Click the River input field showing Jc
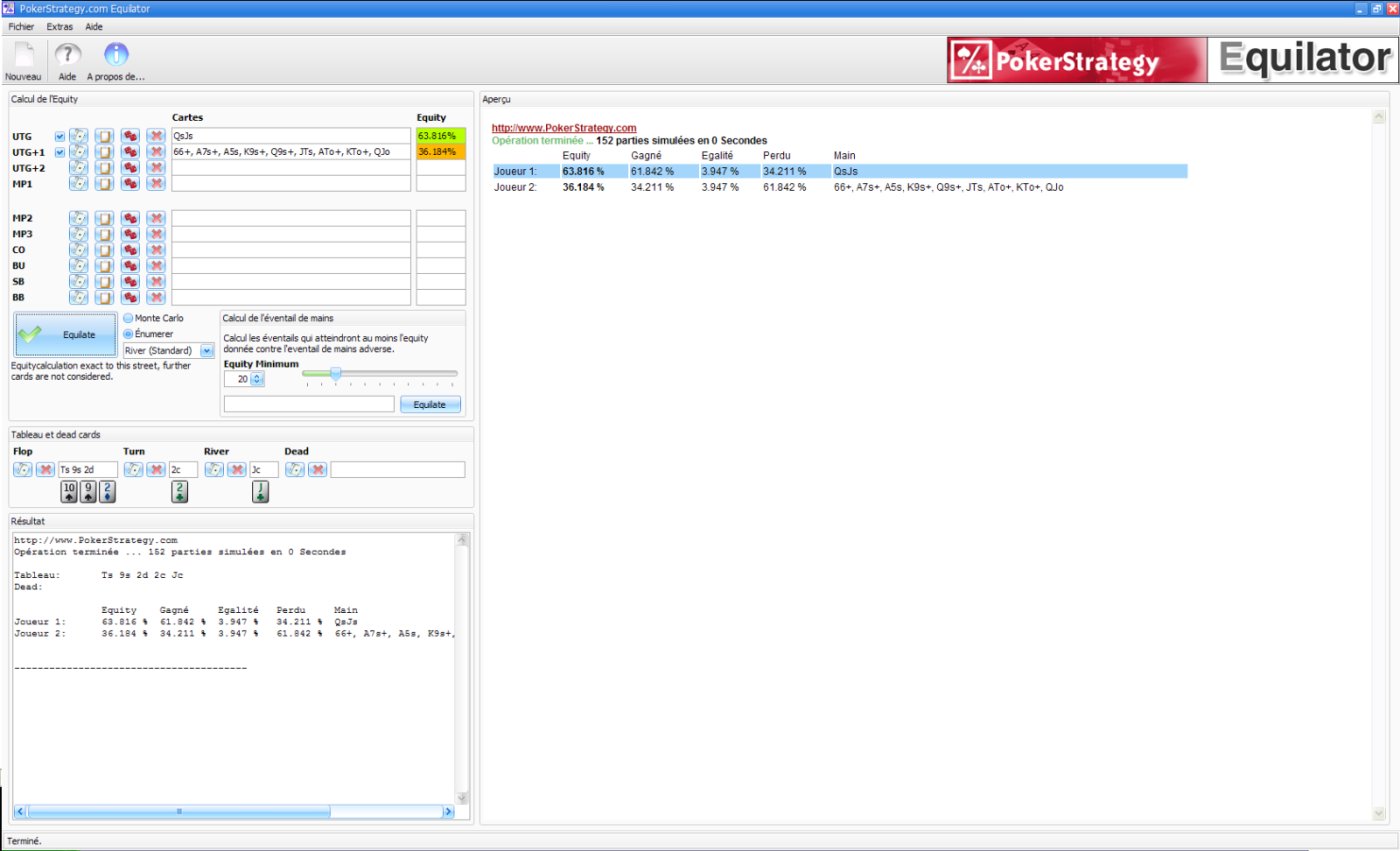 (264, 470)
